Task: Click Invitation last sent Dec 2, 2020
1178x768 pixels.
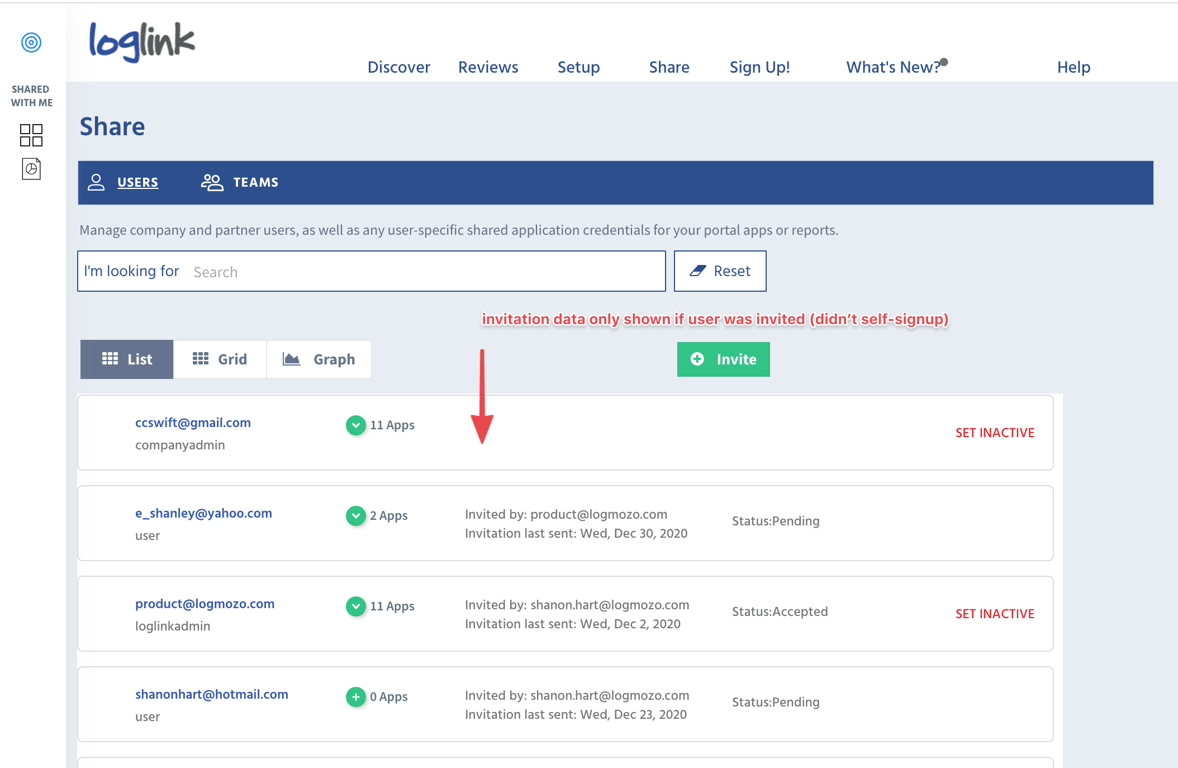Action: pyautogui.click(x=572, y=624)
